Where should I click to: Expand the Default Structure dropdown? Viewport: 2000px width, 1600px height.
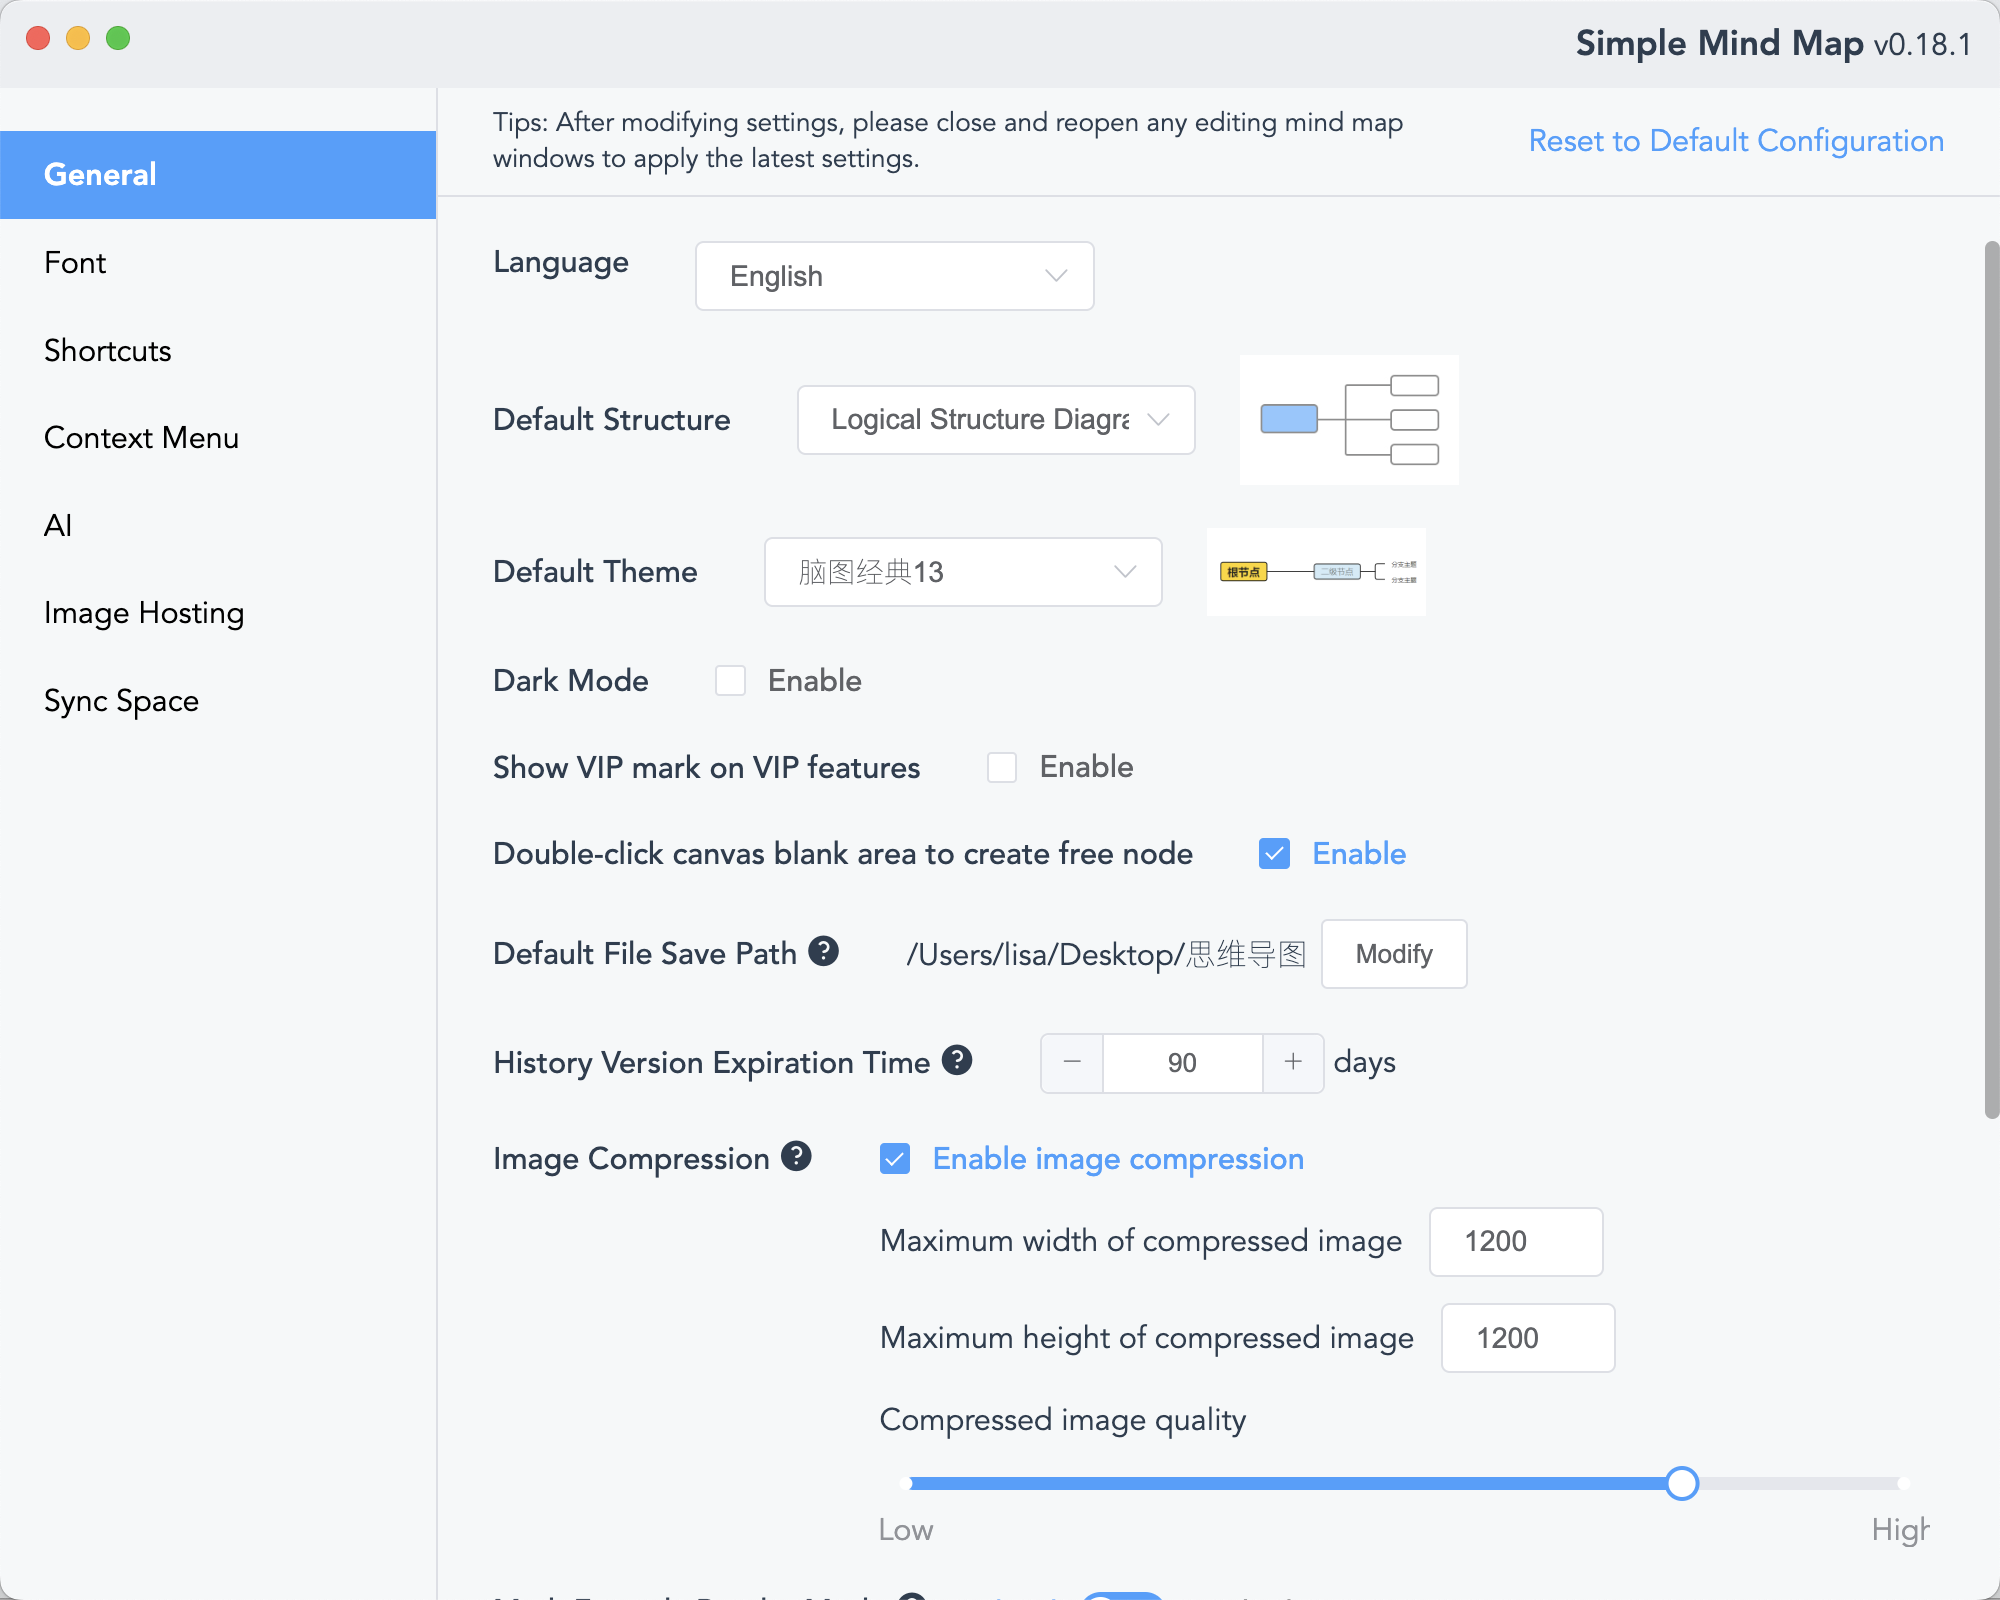[x=995, y=420]
